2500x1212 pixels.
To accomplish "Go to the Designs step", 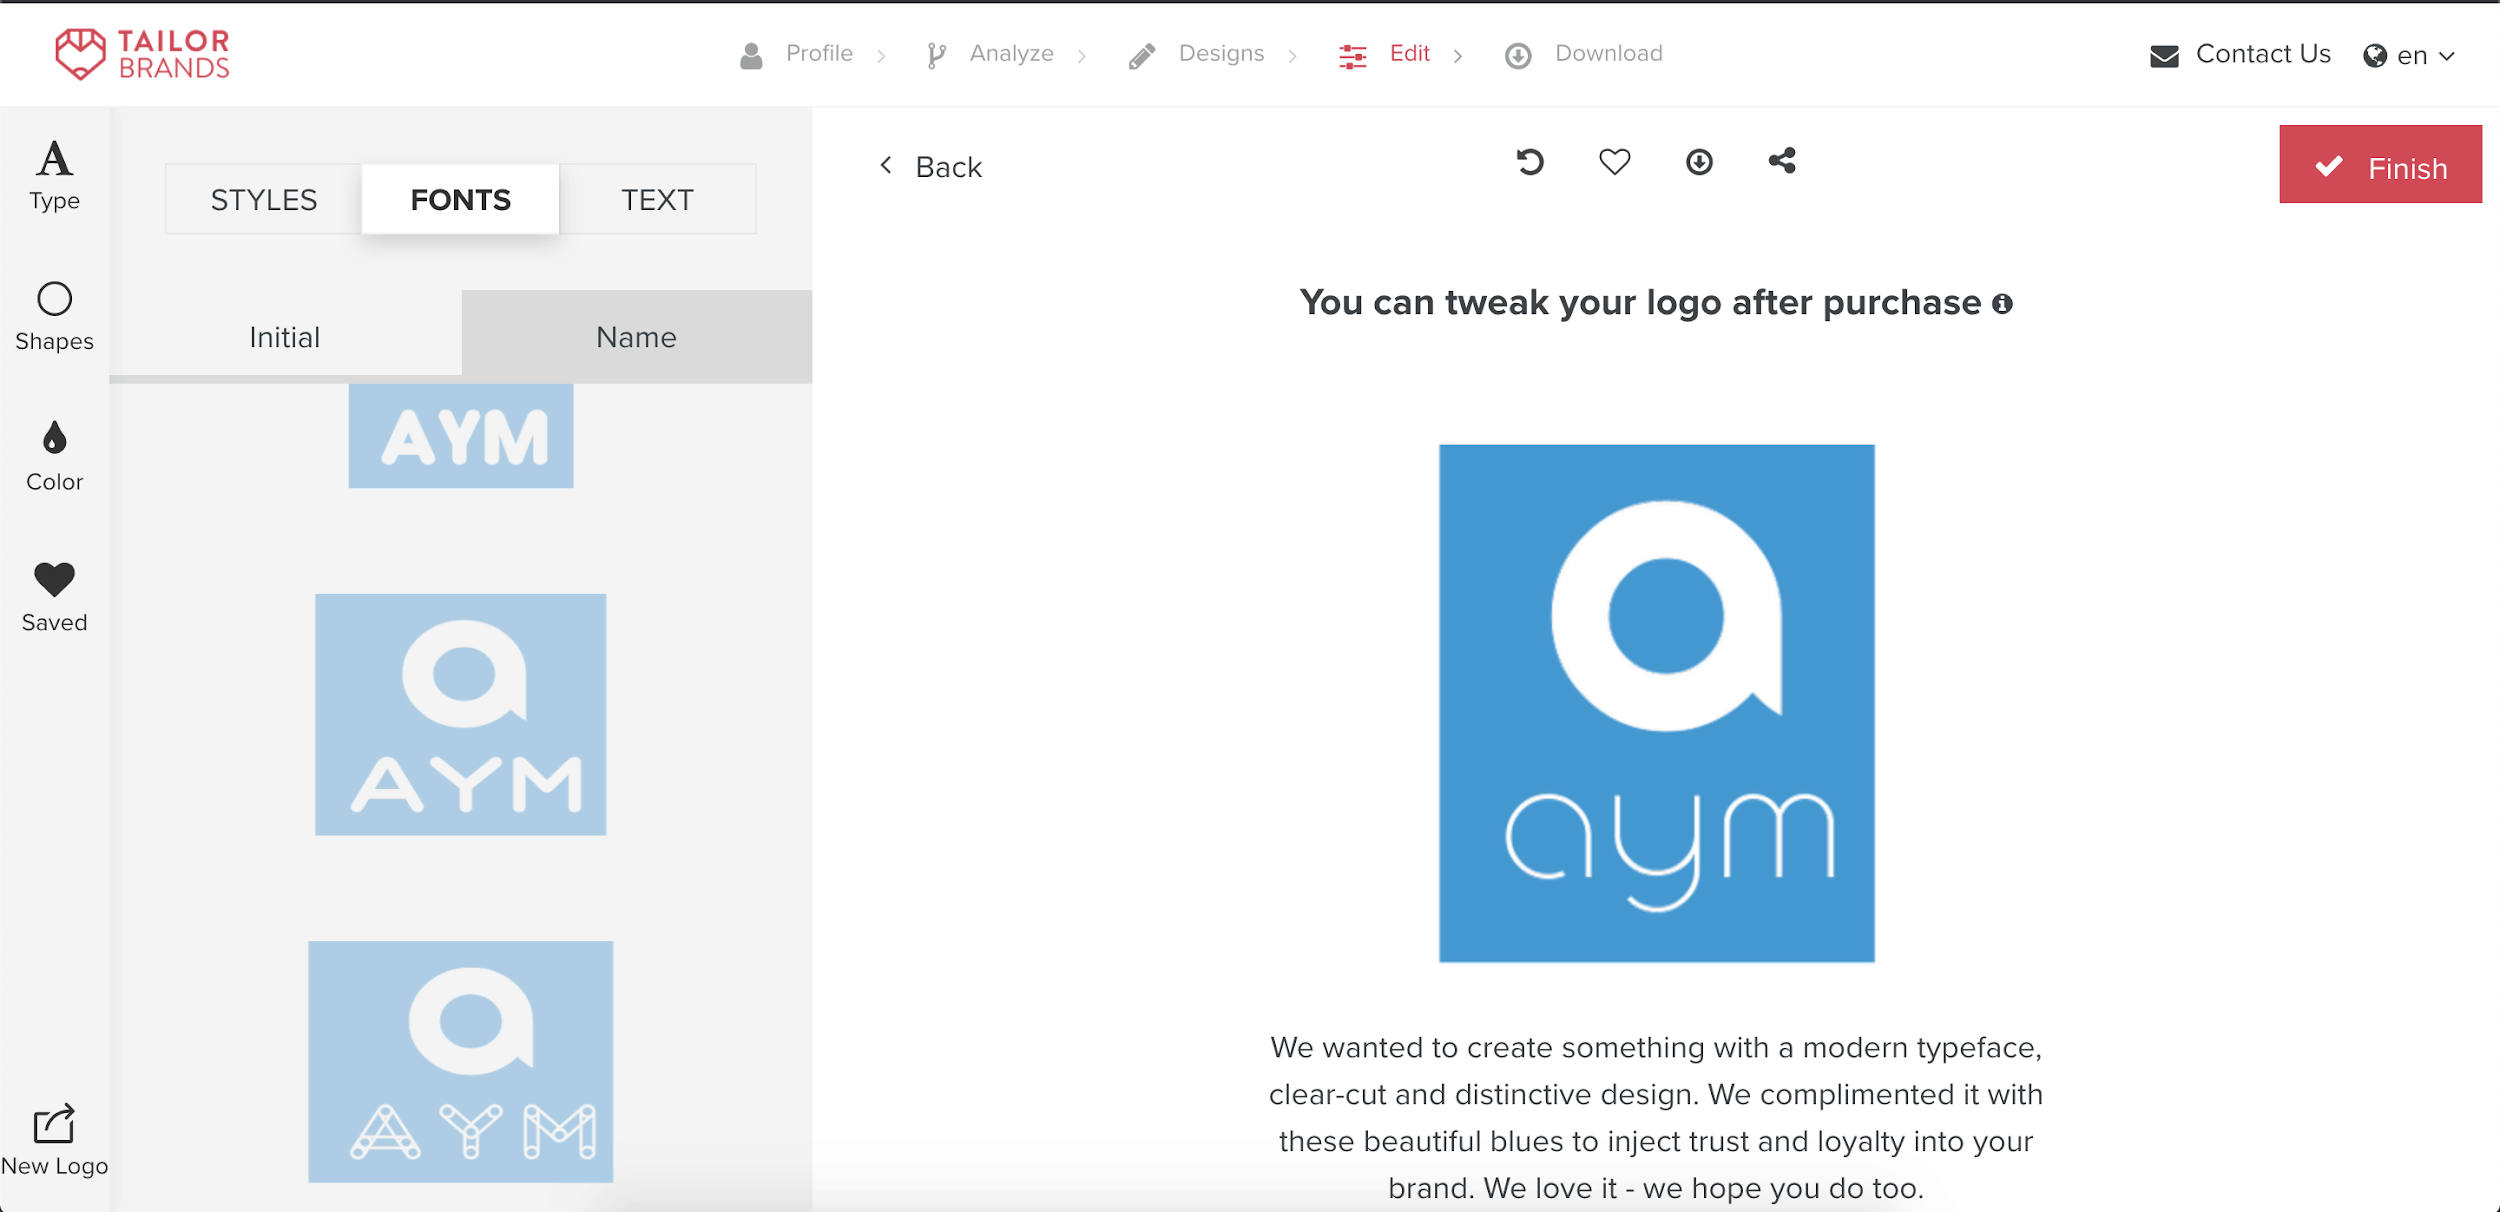I will (1221, 53).
